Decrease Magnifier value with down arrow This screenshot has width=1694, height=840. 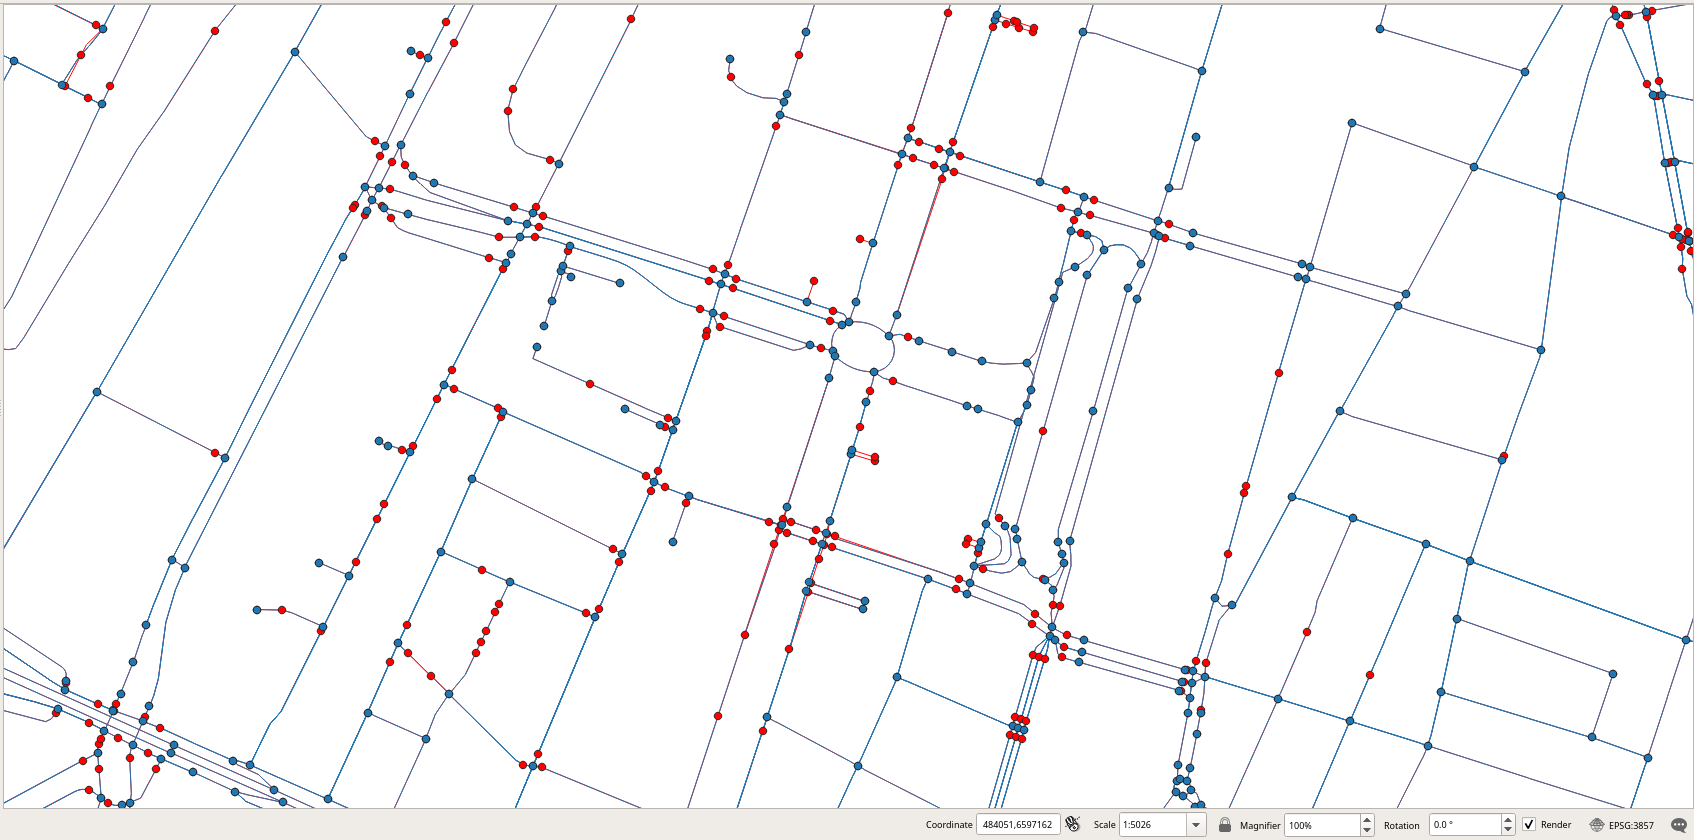[1367, 830]
